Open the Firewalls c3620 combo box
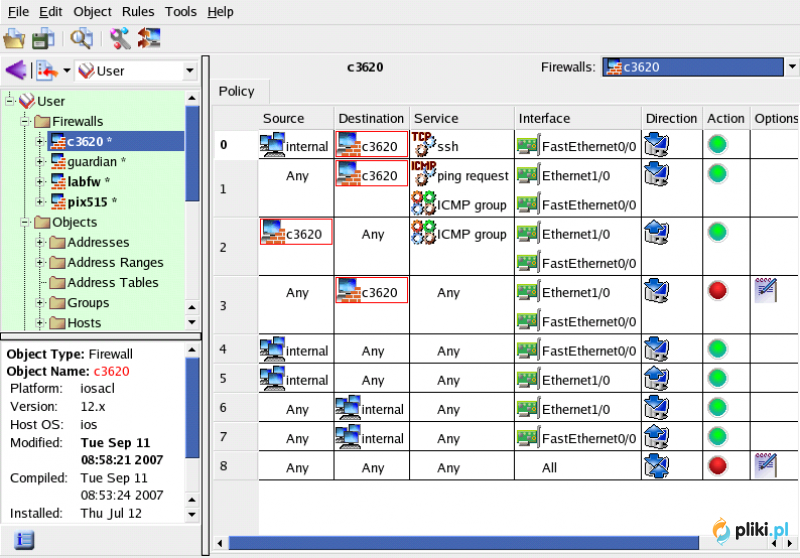 coord(699,67)
